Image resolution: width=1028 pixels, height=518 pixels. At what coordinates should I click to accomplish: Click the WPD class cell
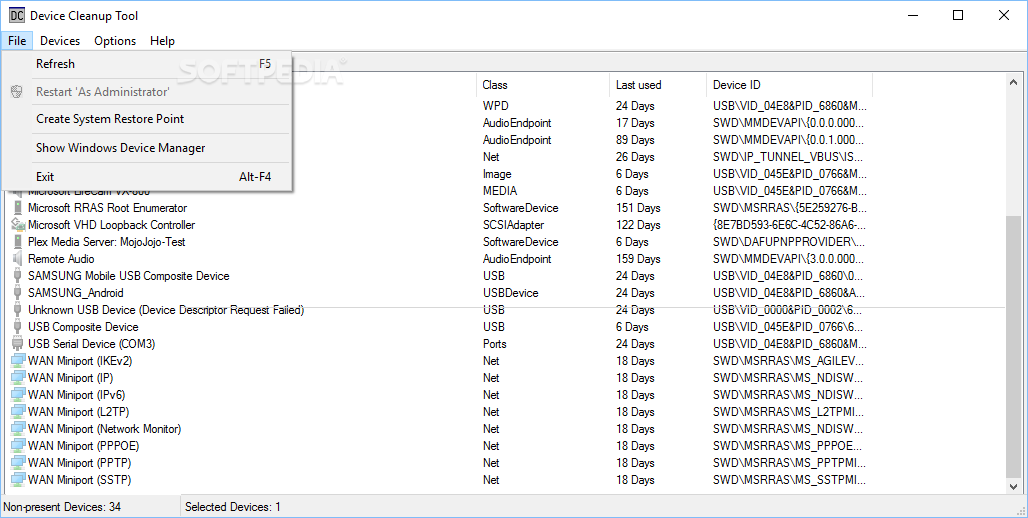496,106
